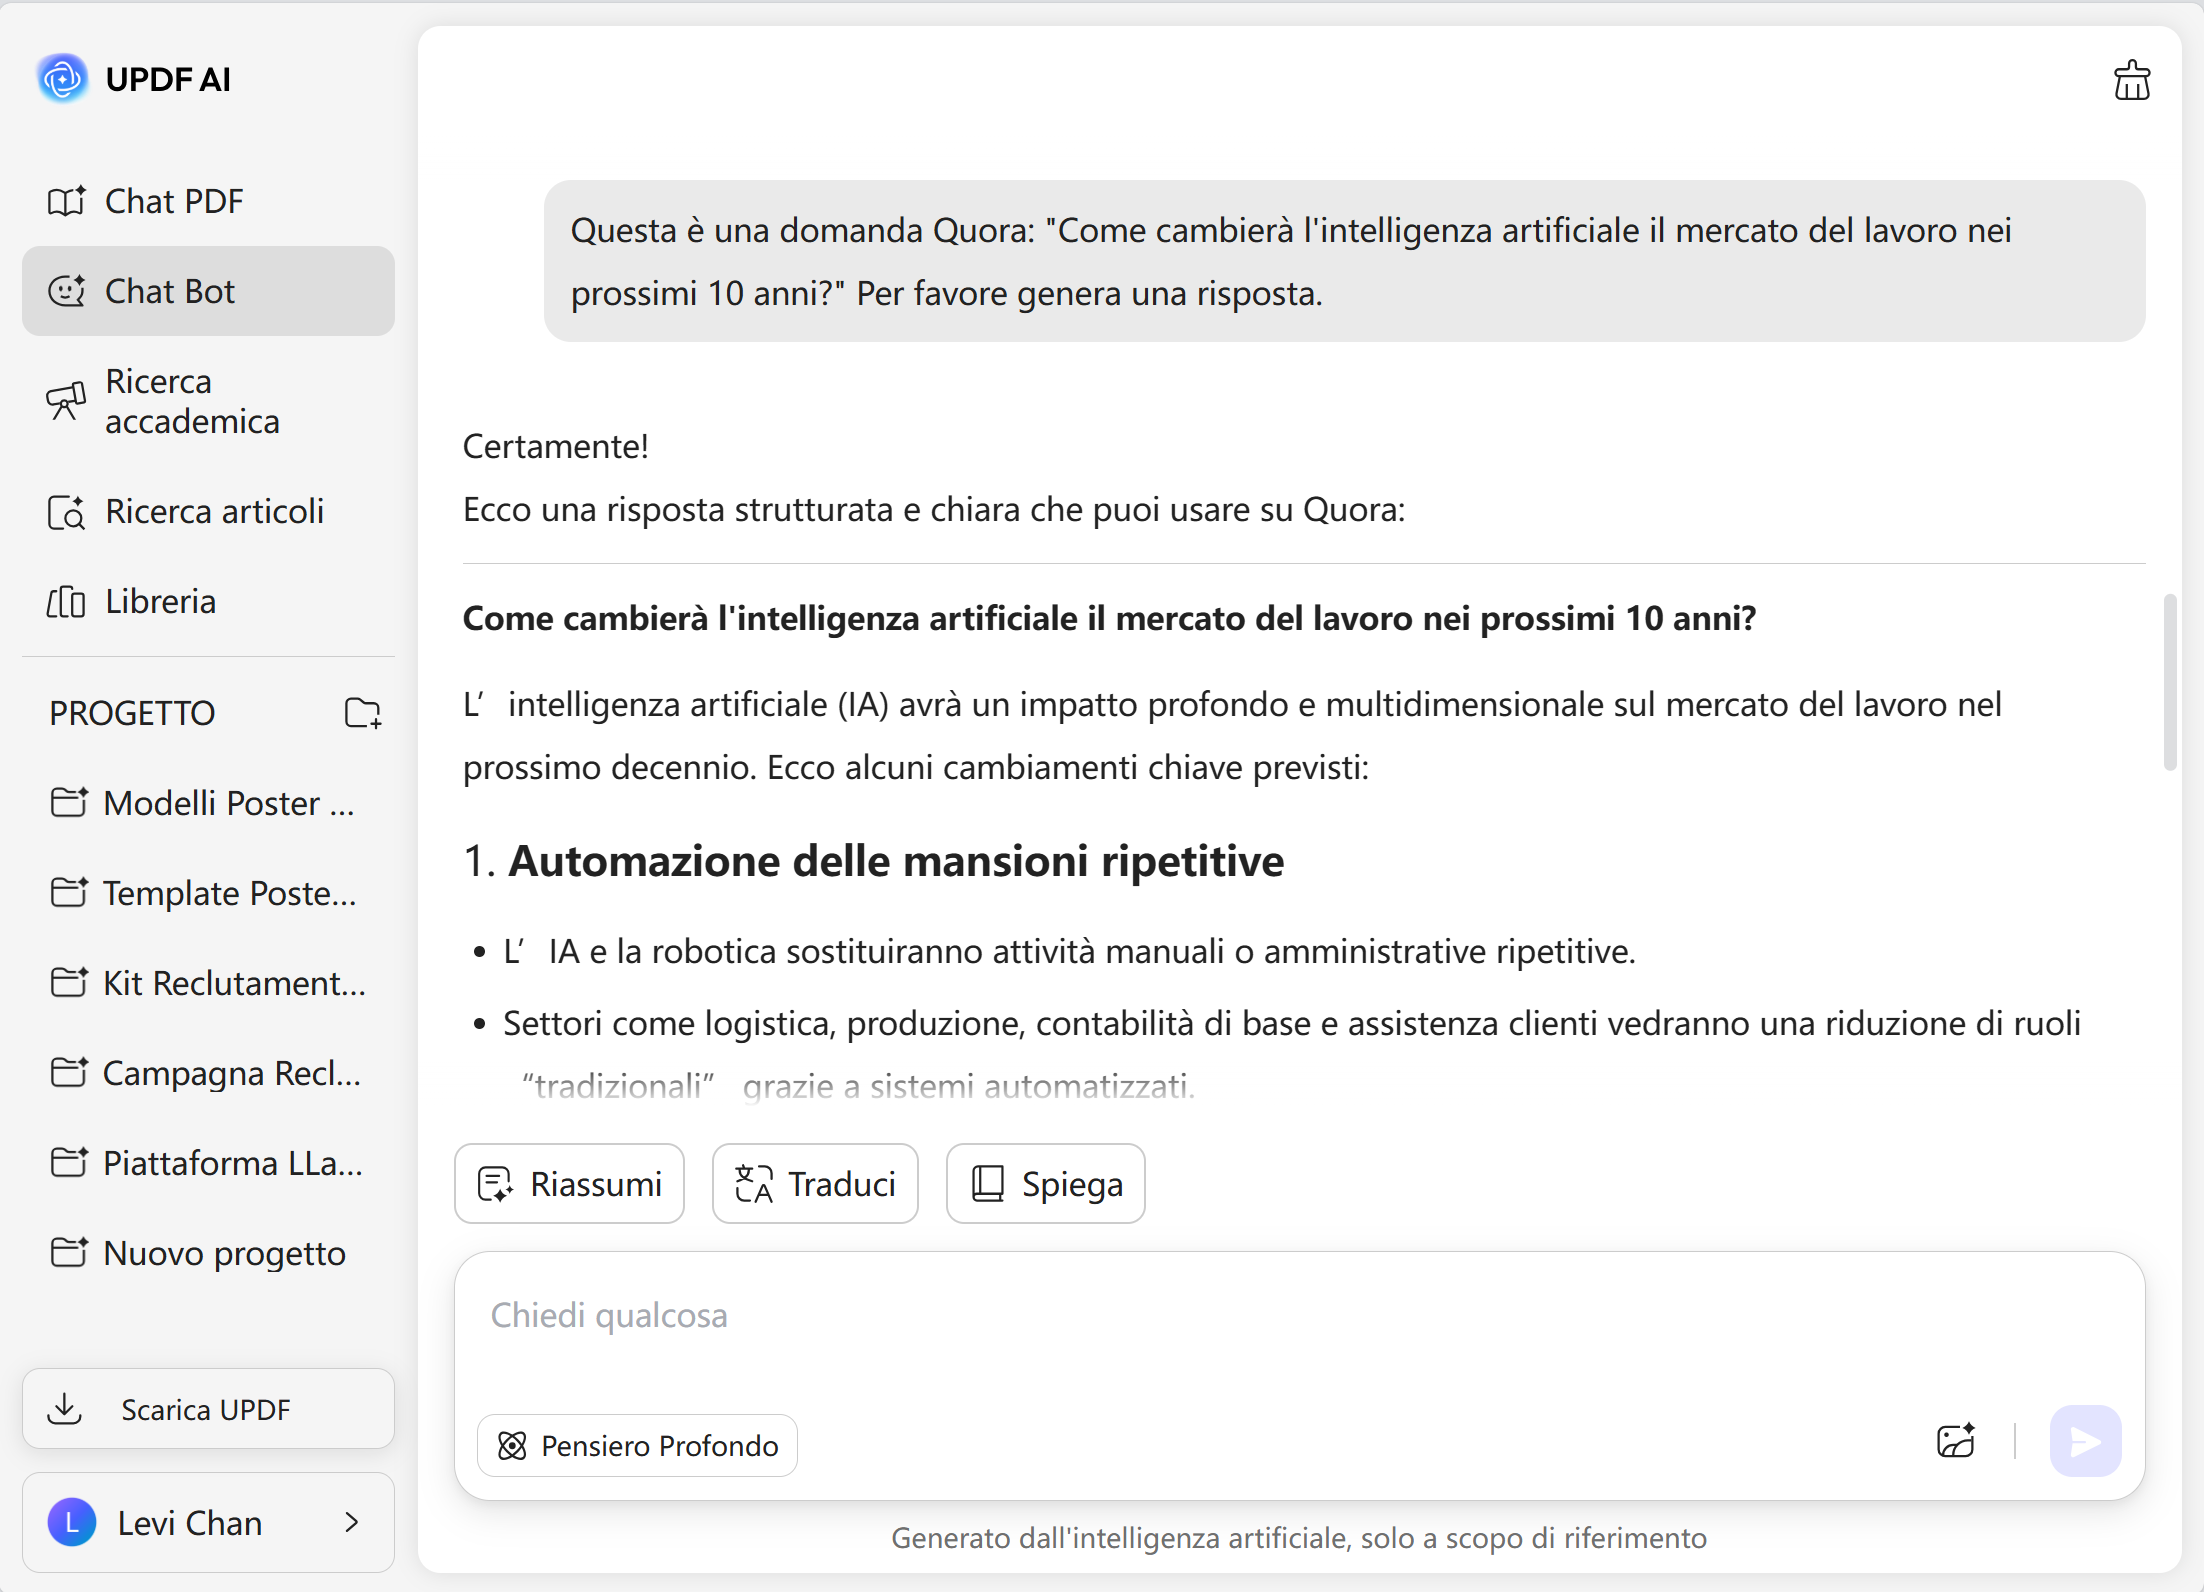Click the UPDF AI logo icon
The height and width of the screenshot is (1592, 2204).
coord(63,78)
